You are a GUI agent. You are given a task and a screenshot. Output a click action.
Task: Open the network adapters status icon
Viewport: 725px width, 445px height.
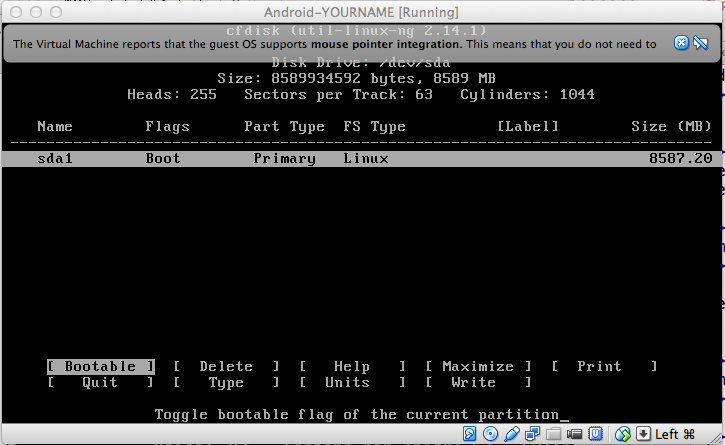pos(532,434)
